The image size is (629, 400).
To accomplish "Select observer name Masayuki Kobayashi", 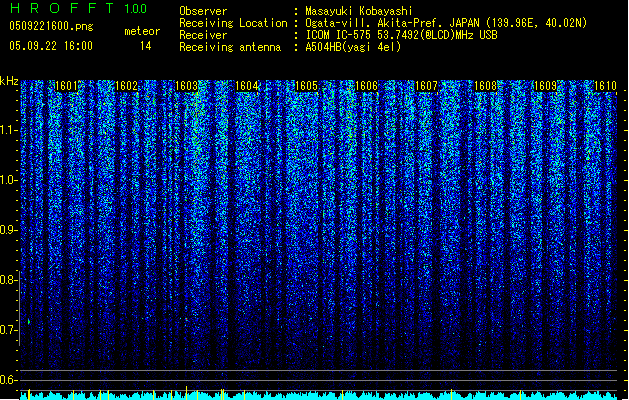I will pos(359,11).
